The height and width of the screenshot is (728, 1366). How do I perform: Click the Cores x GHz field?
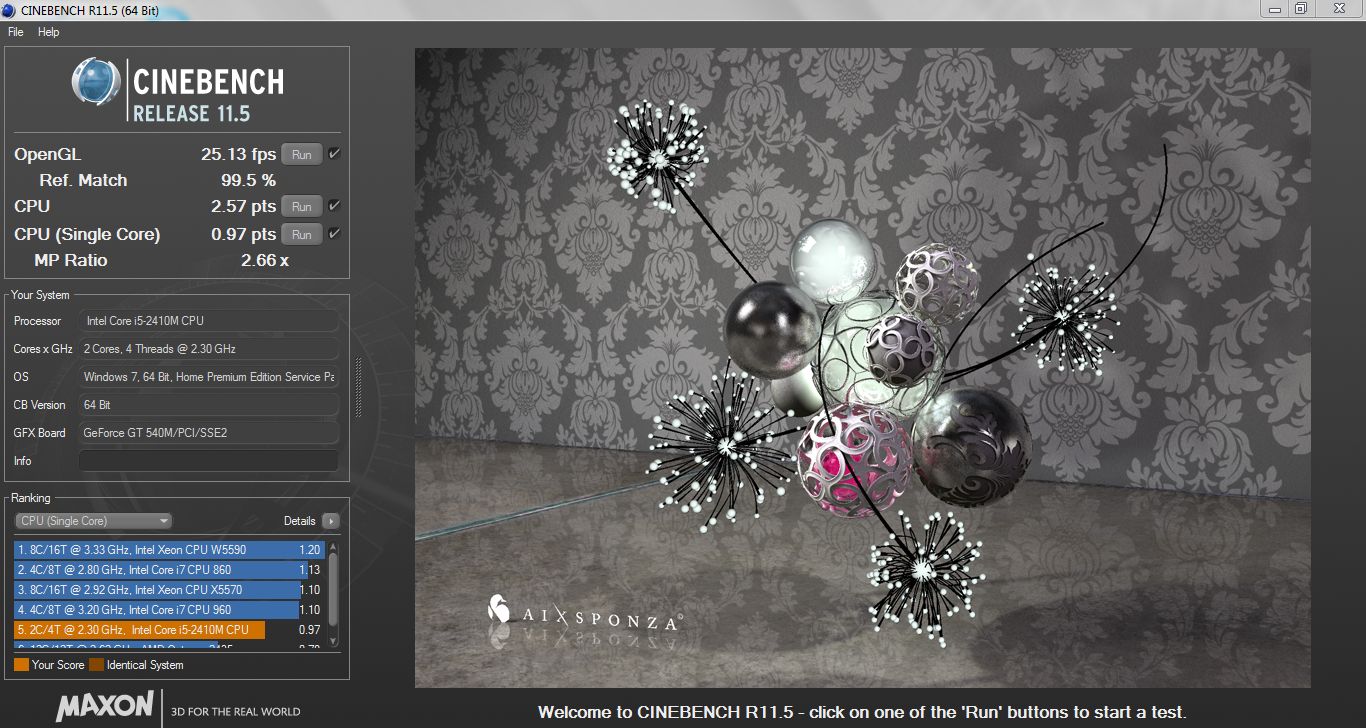(209, 349)
